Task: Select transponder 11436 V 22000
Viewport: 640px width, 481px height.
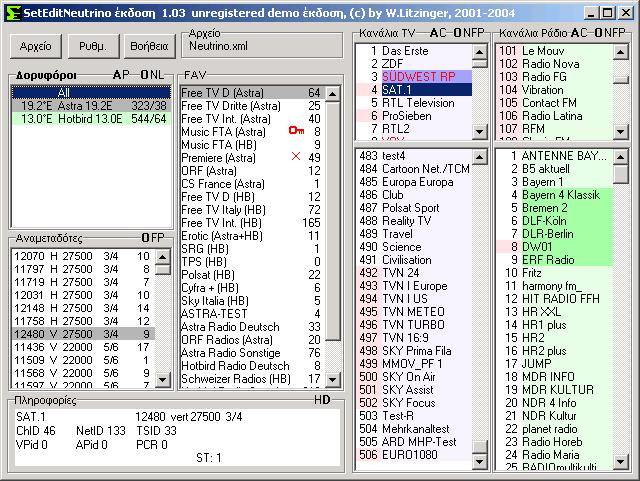Action: [x=83, y=347]
